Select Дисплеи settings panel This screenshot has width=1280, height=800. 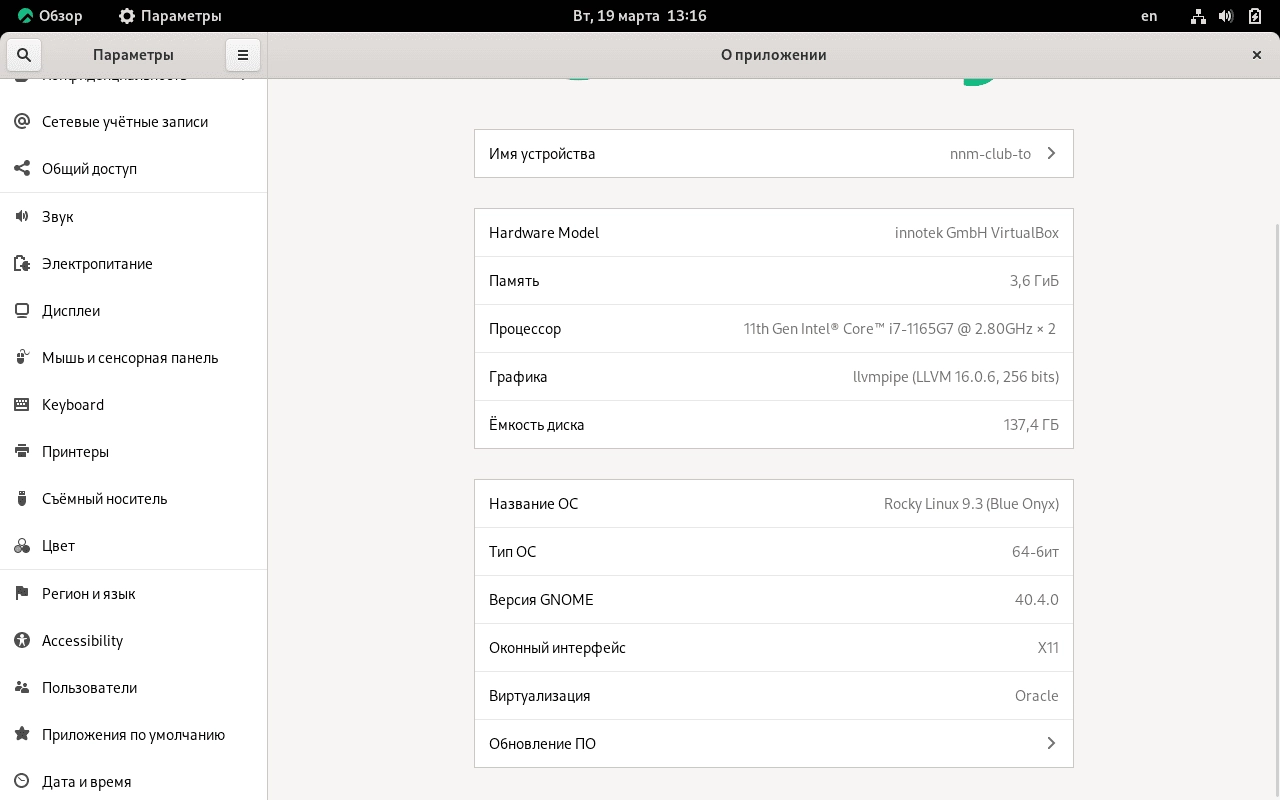click(x=134, y=310)
